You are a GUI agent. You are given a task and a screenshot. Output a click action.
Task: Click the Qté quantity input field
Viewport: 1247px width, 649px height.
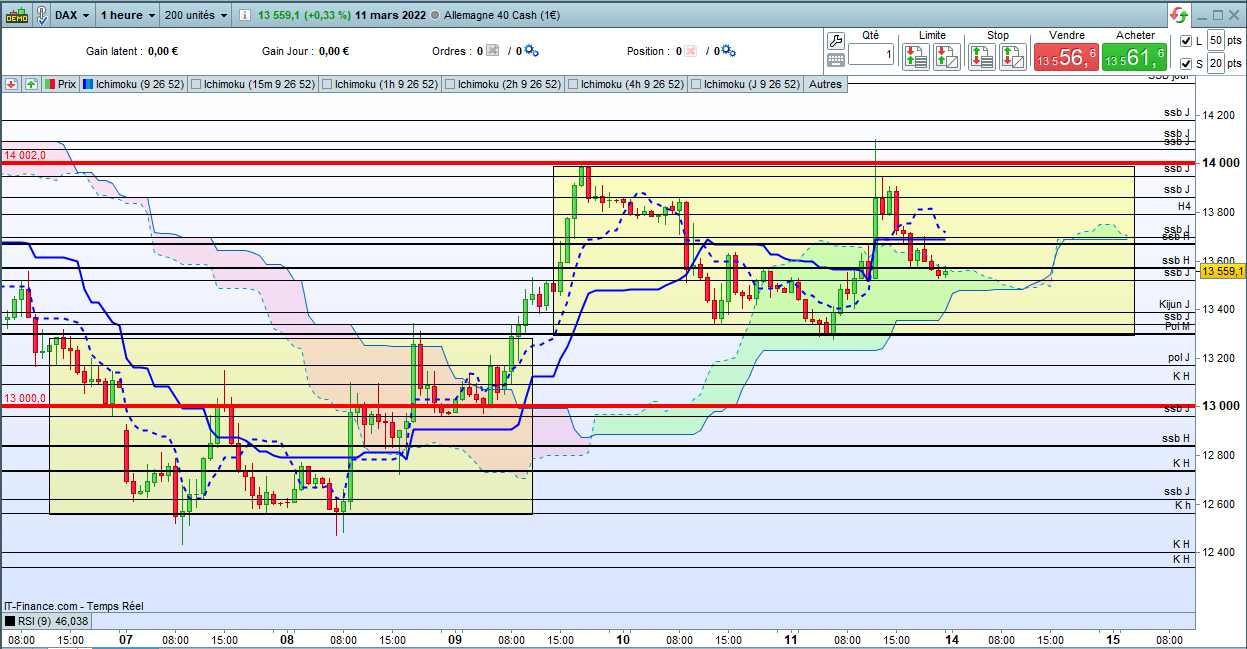[871, 55]
